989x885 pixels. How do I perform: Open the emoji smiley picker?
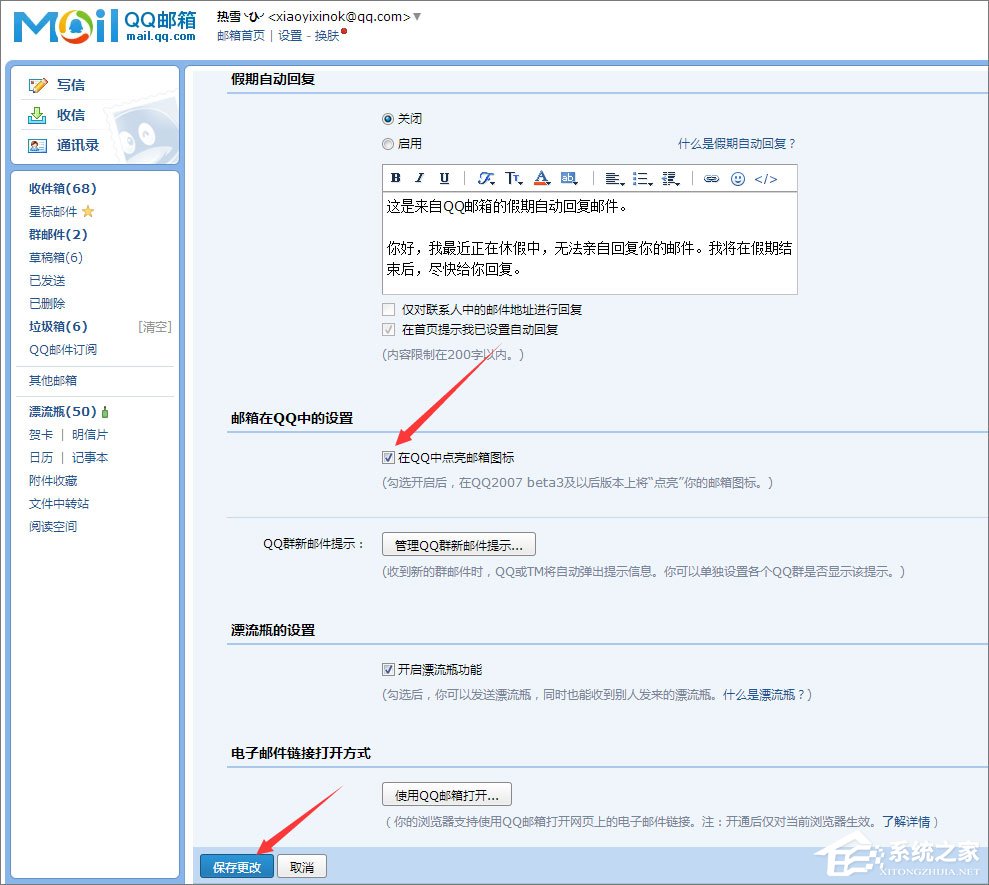coord(736,178)
